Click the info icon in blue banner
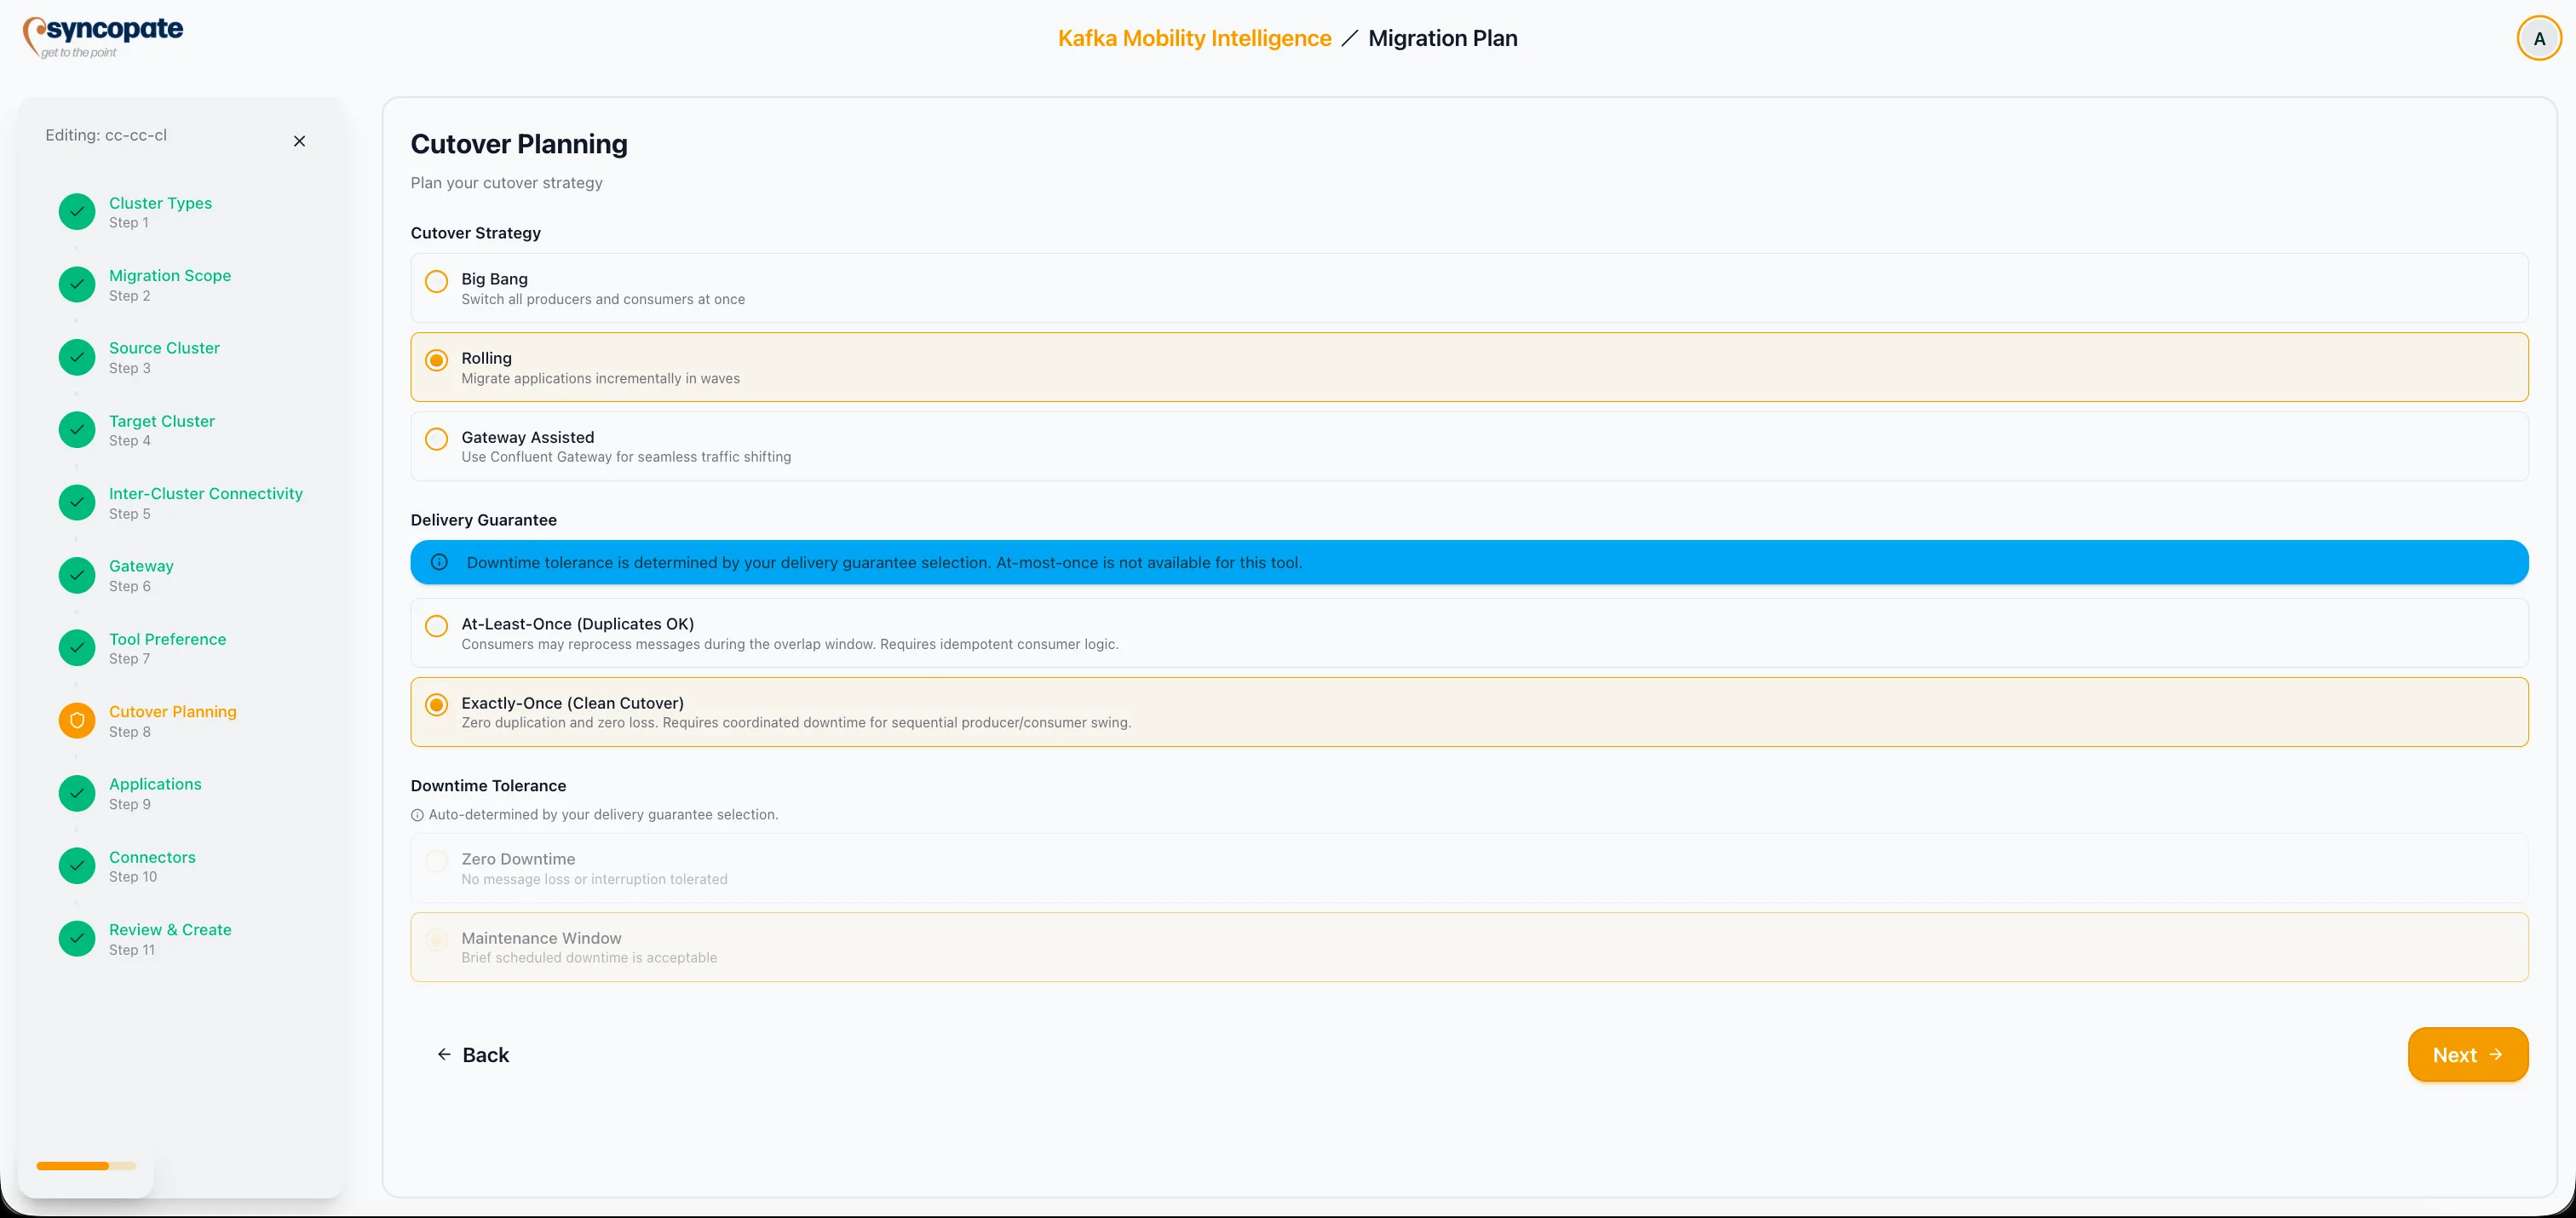 (x=439, y=562)
